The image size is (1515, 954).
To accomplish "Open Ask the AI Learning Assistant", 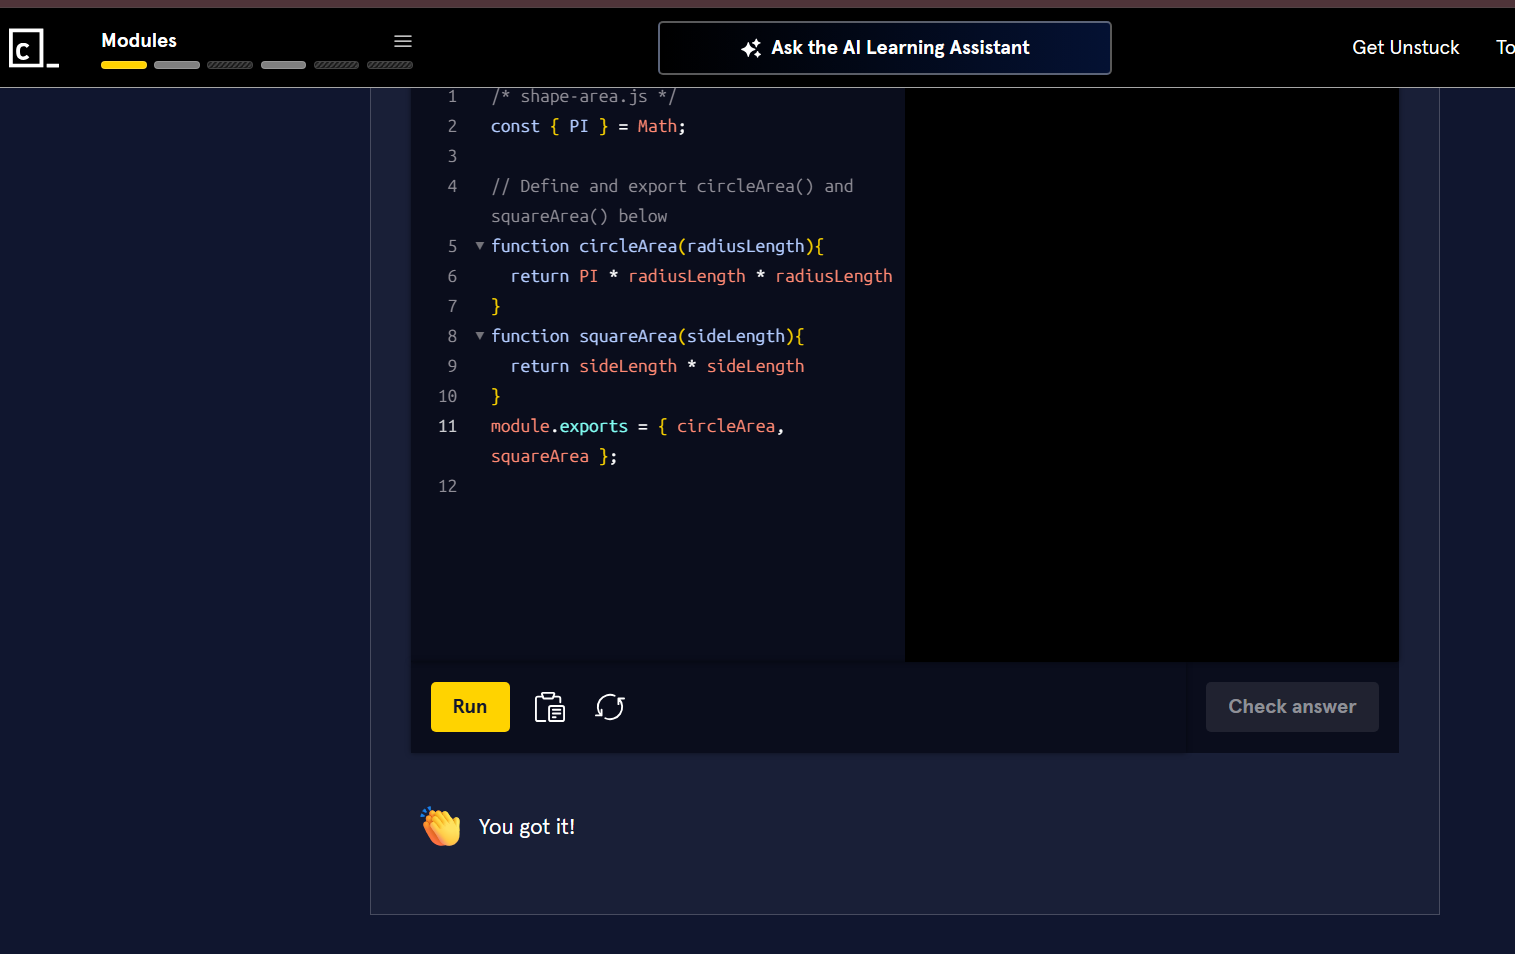I will [x=884, y=48].
